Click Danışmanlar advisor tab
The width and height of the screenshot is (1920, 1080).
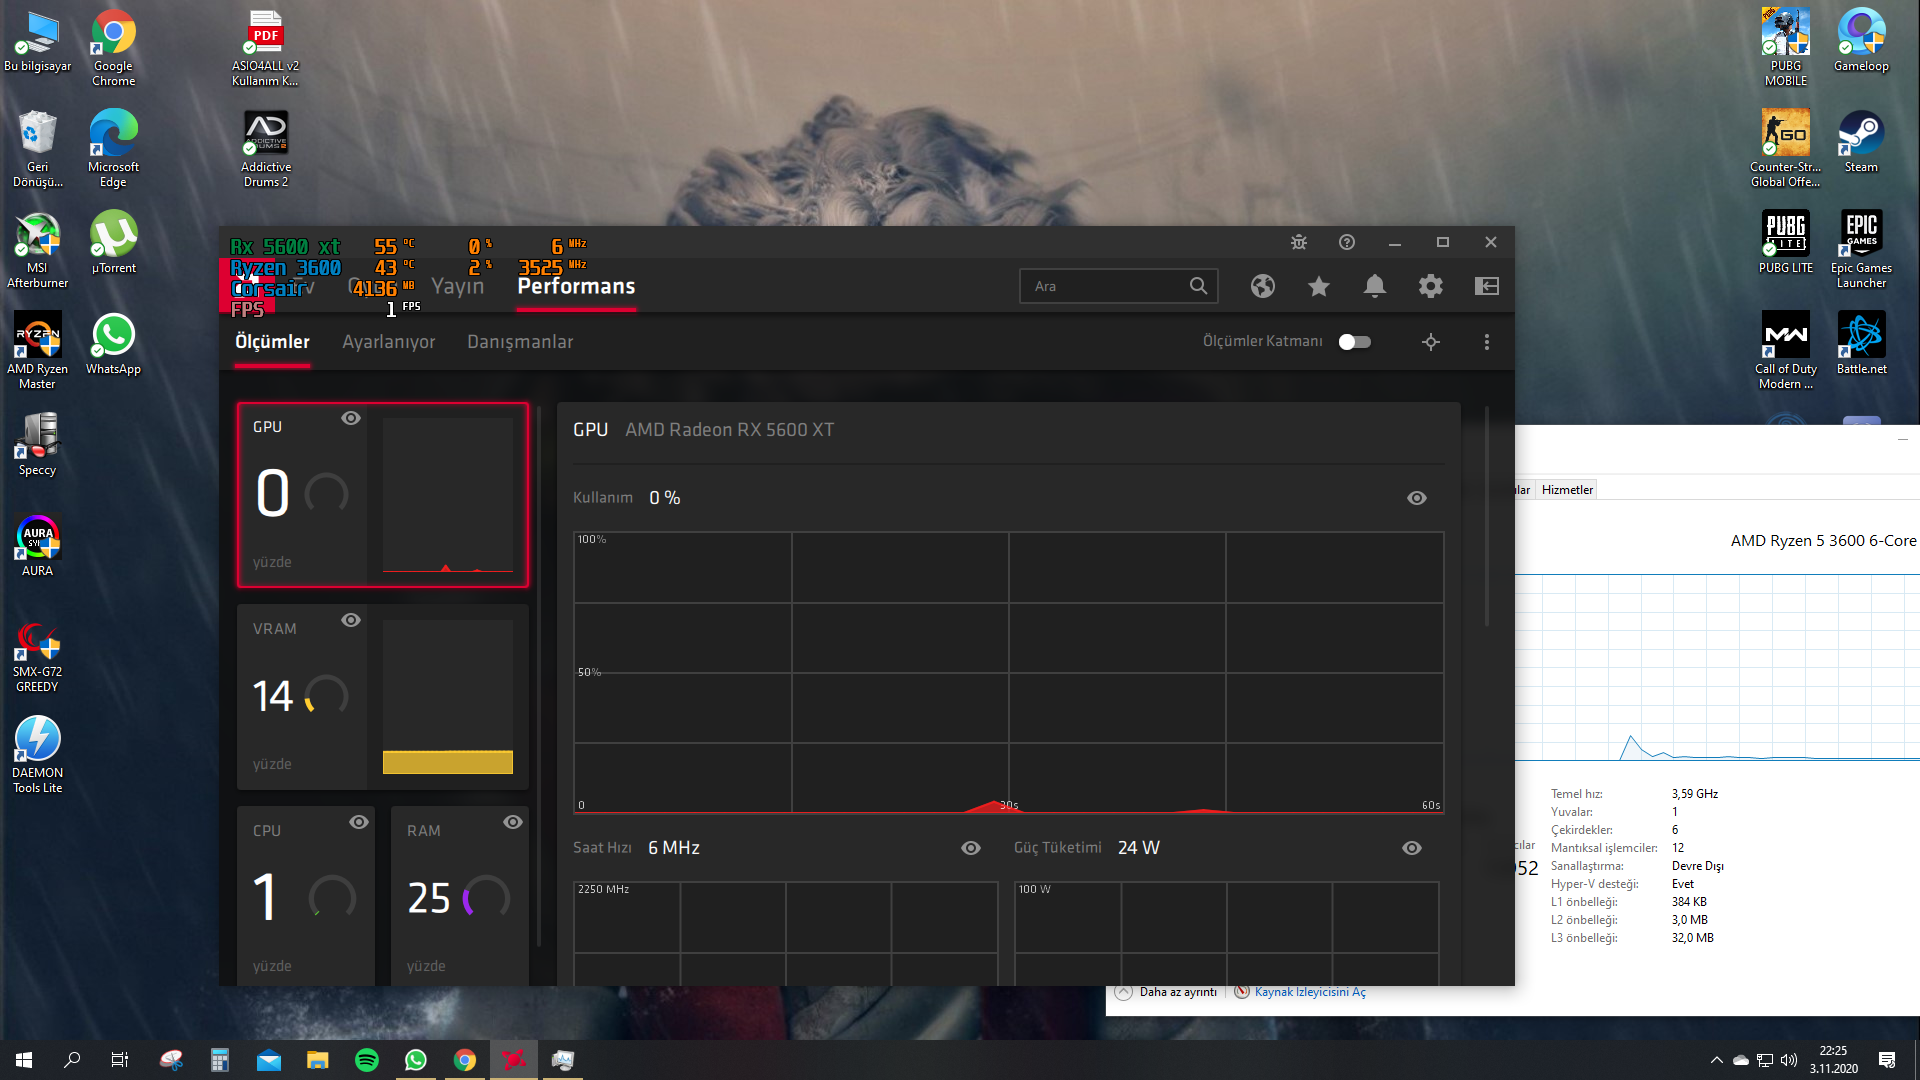coord(520,342)
